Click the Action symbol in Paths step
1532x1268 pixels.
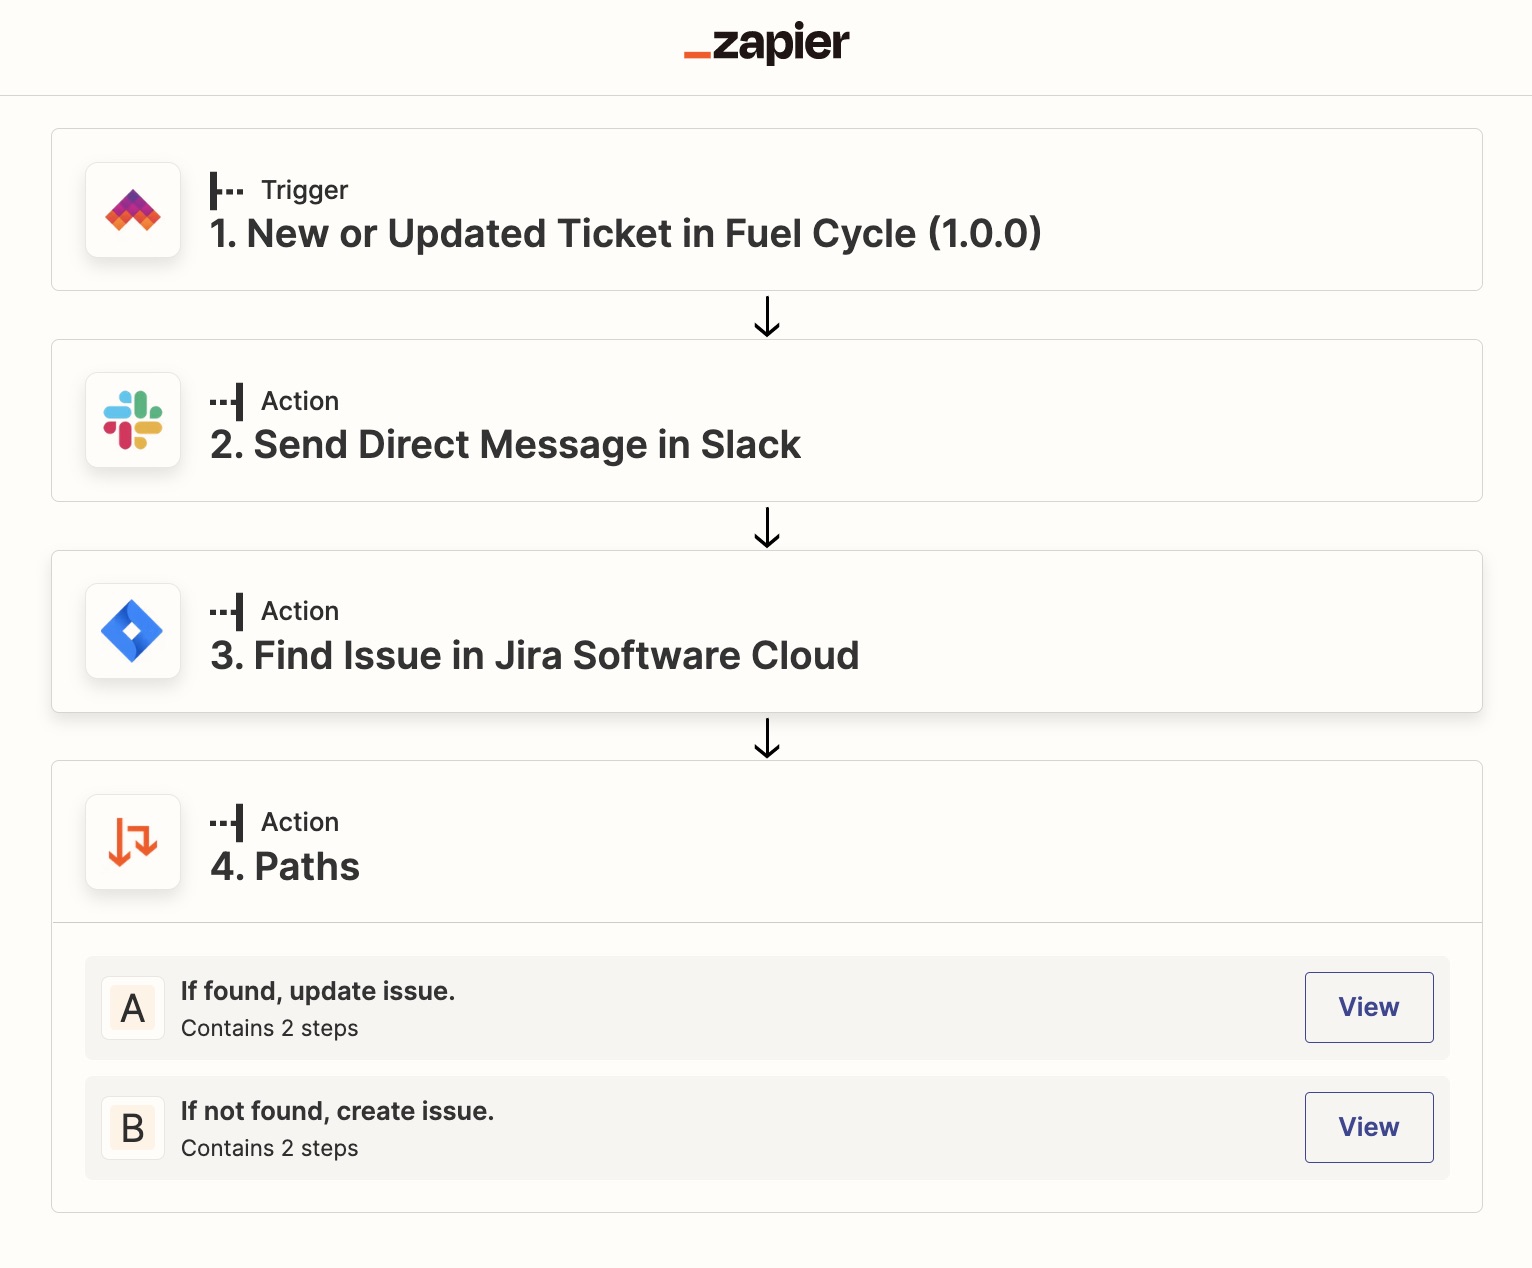tap(227, 822)
